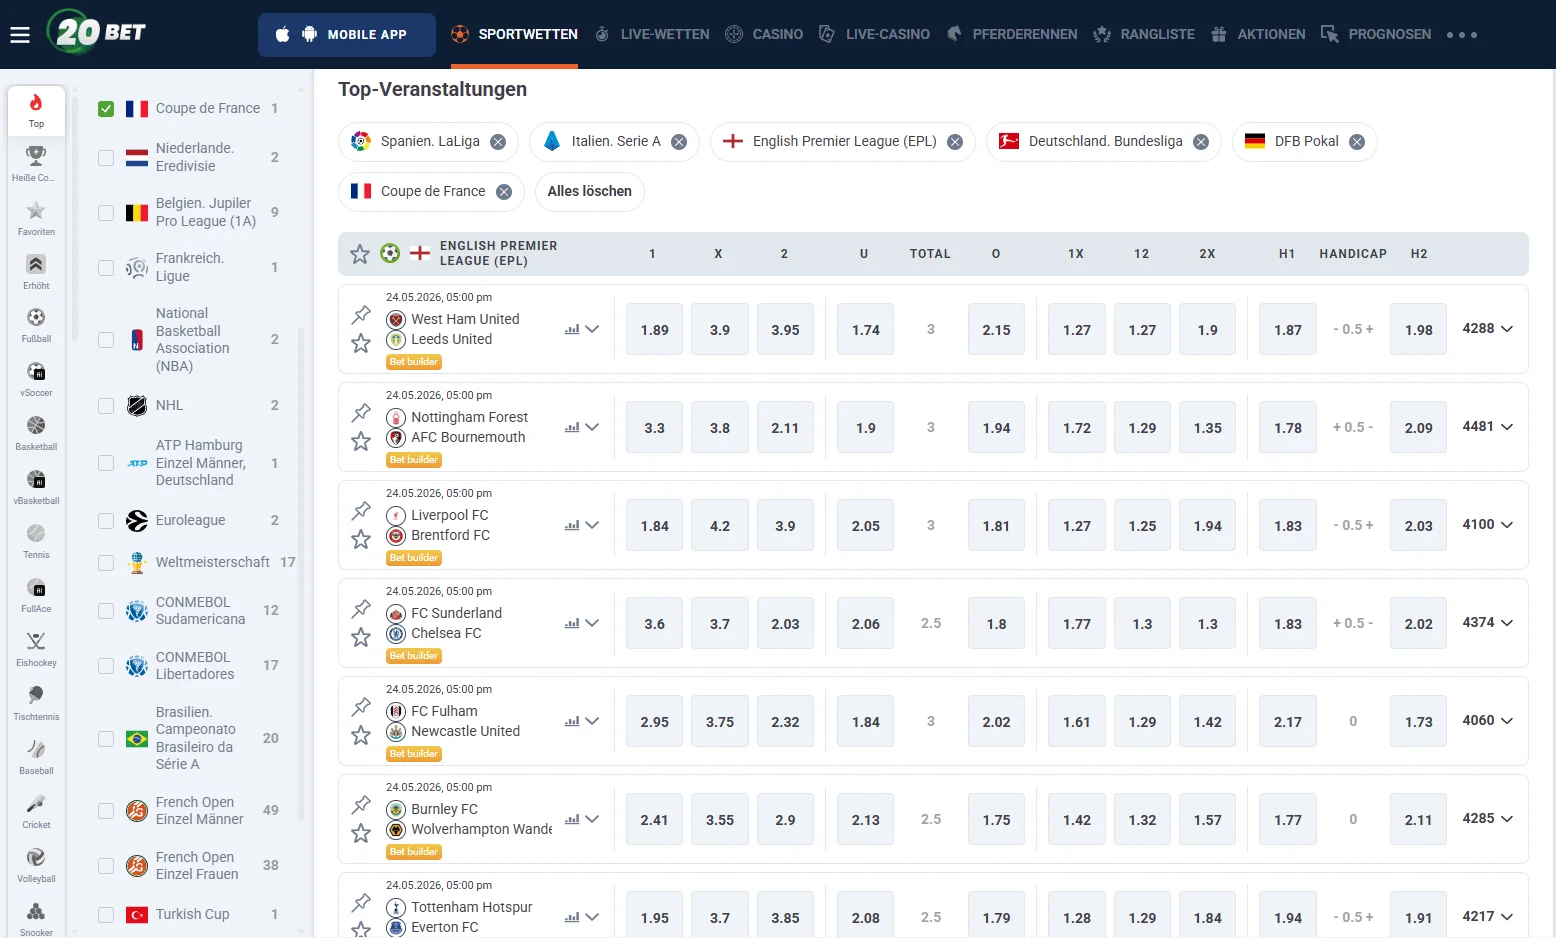
Task: Click the 20BET logo
Action: point(97,32)
